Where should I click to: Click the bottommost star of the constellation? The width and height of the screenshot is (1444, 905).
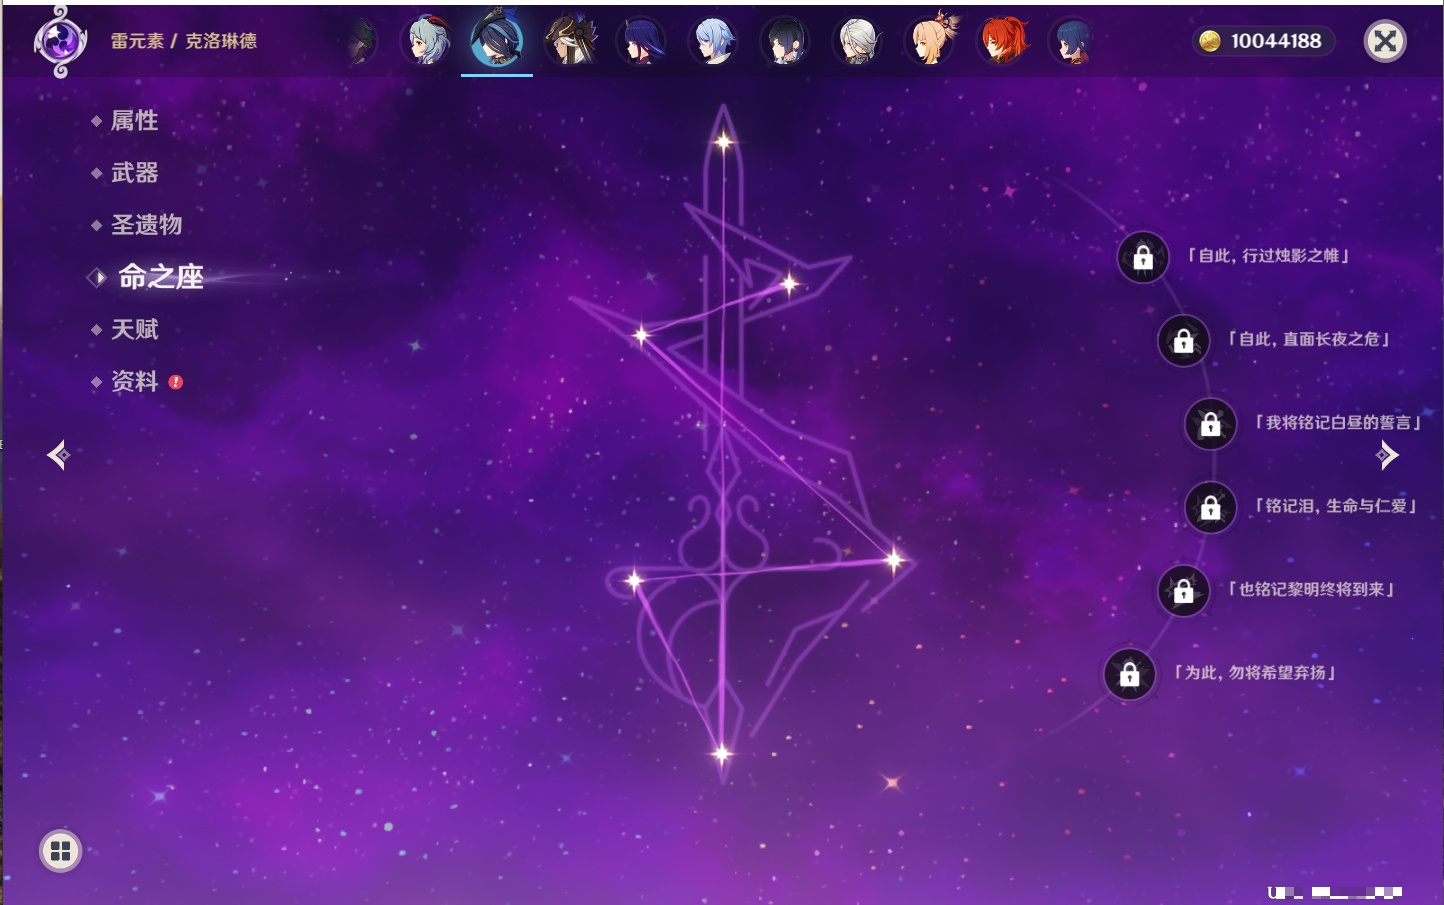(x=721, y=754)
